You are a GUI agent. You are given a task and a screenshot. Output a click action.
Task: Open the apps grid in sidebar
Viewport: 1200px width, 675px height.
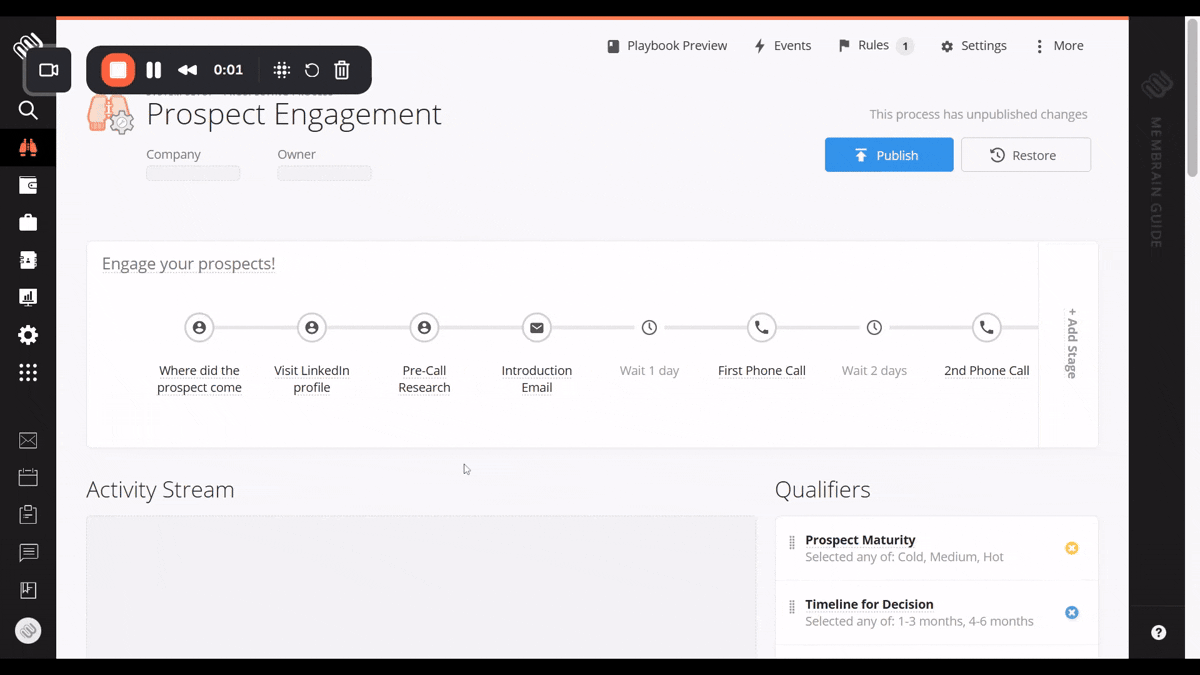(x=28, y=373)
